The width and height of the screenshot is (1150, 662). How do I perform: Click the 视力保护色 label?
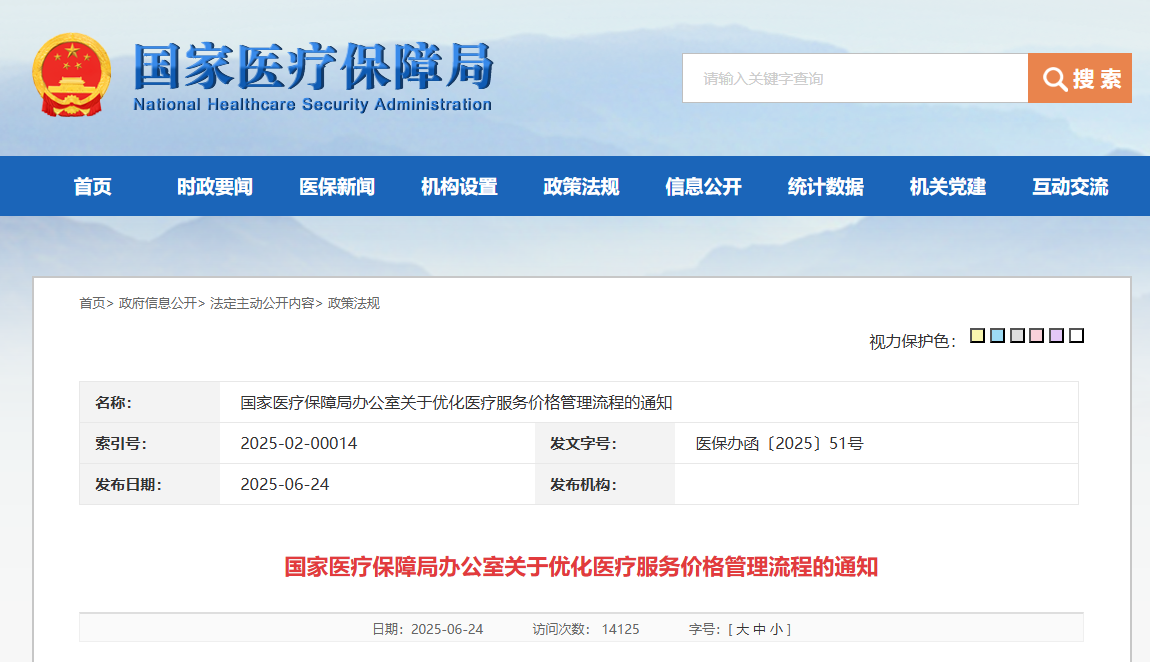pos(912,342)
